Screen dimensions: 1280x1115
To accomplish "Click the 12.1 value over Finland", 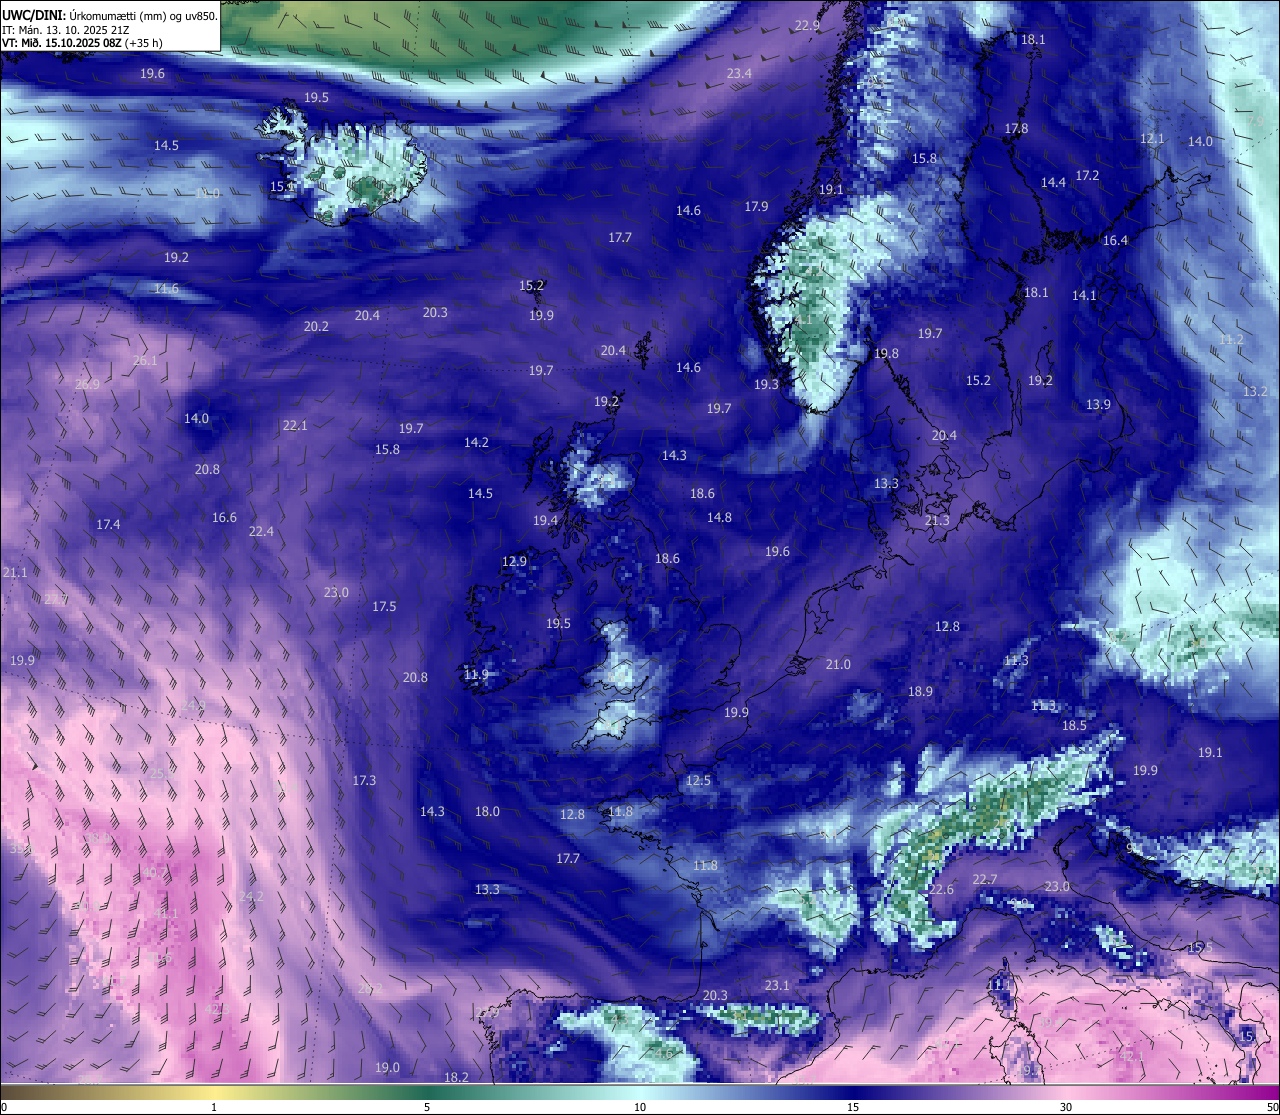I will point(1152,139).
